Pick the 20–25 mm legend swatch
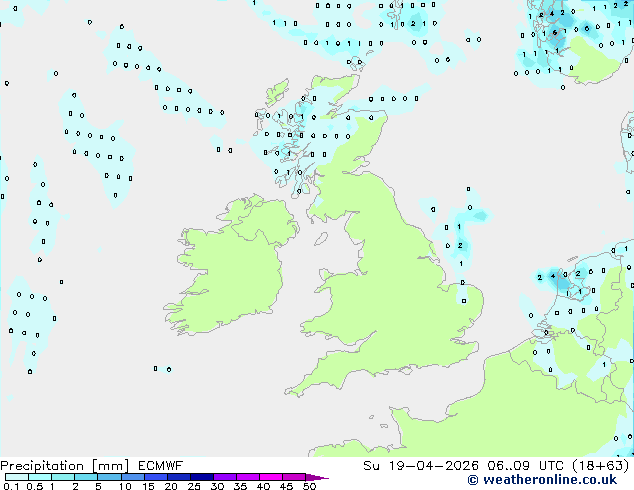The height and width of the screenshot is (490, 634). 179,477
